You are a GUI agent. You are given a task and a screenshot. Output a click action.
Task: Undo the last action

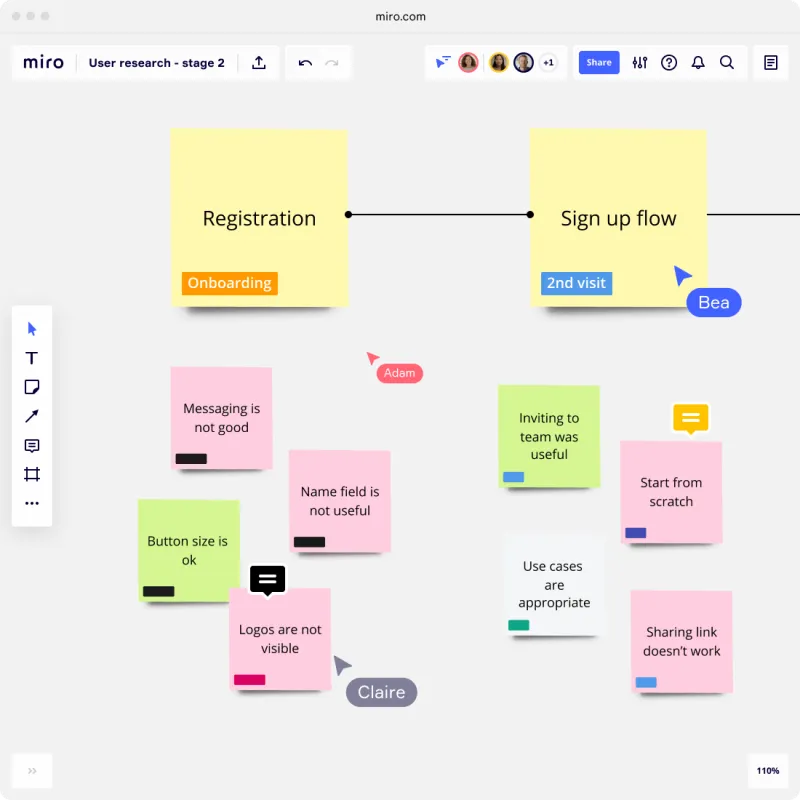[305, 63]
